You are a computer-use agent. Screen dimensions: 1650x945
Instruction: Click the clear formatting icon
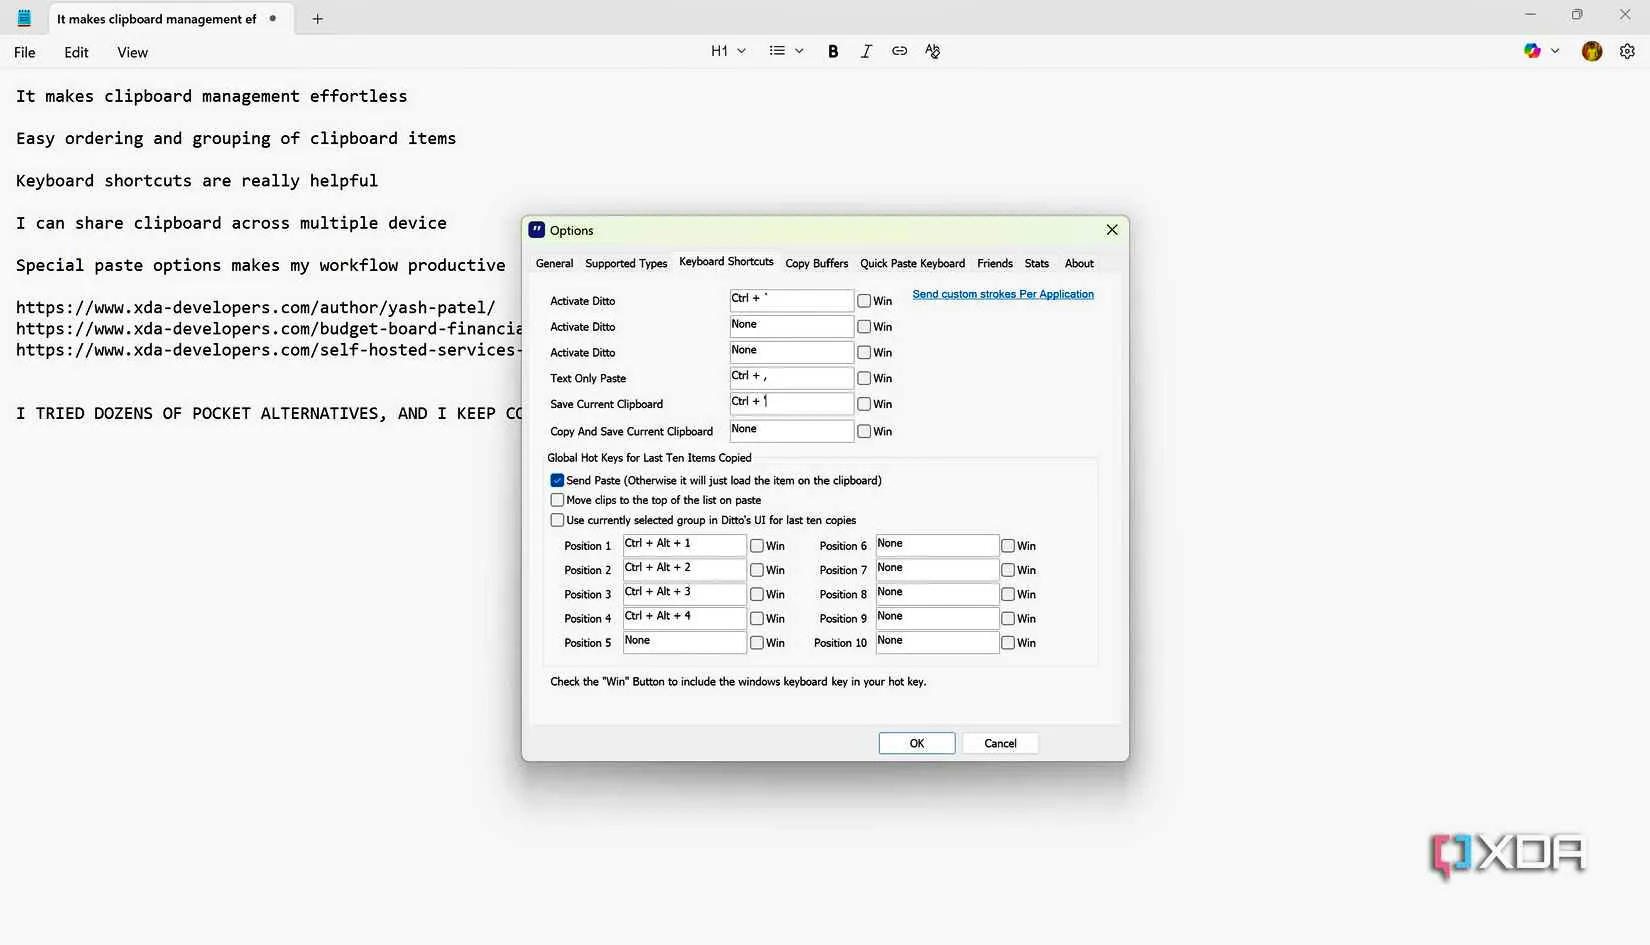coord(932,51)
